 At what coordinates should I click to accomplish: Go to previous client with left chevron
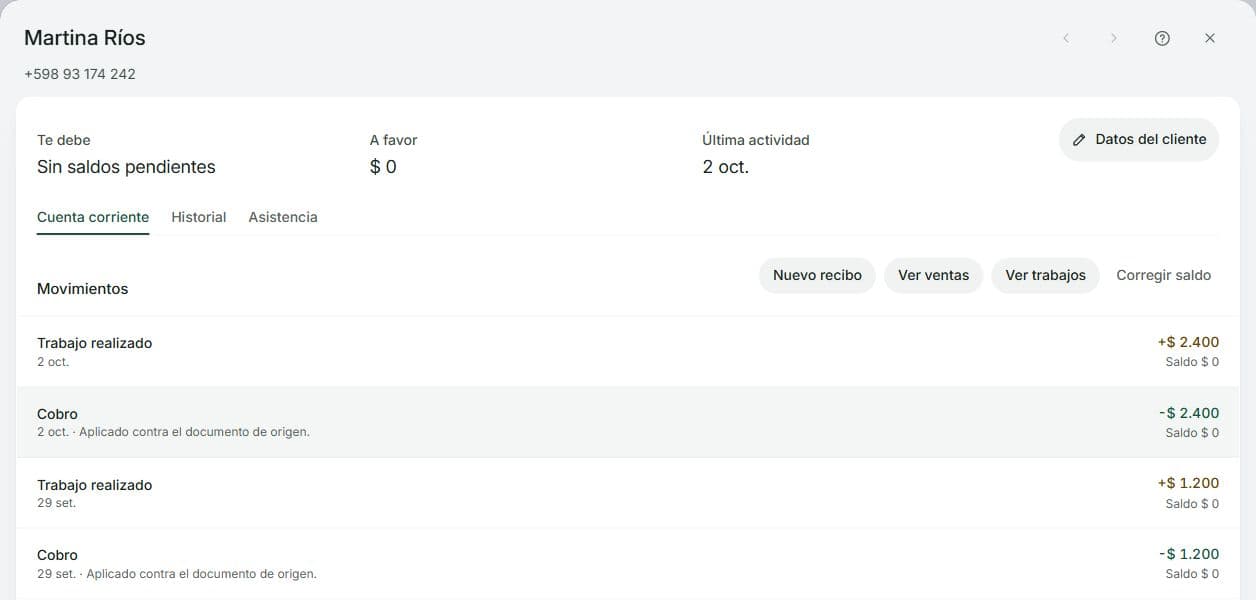pos(1066,38)
